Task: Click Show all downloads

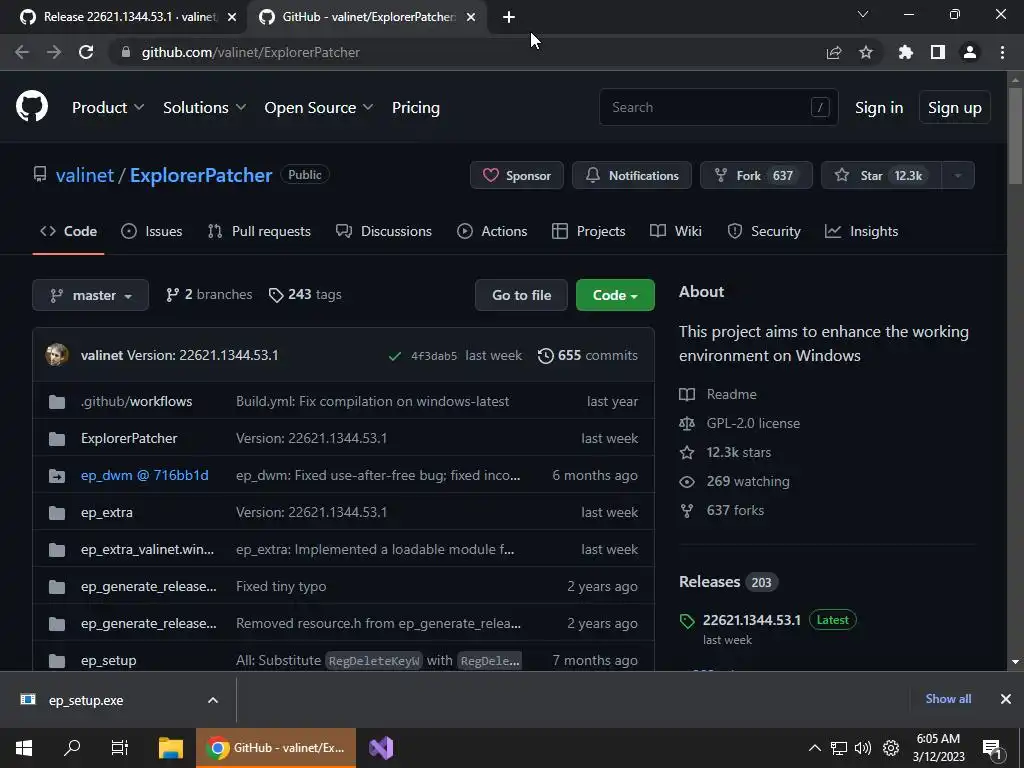Action: tap(948, 699)
